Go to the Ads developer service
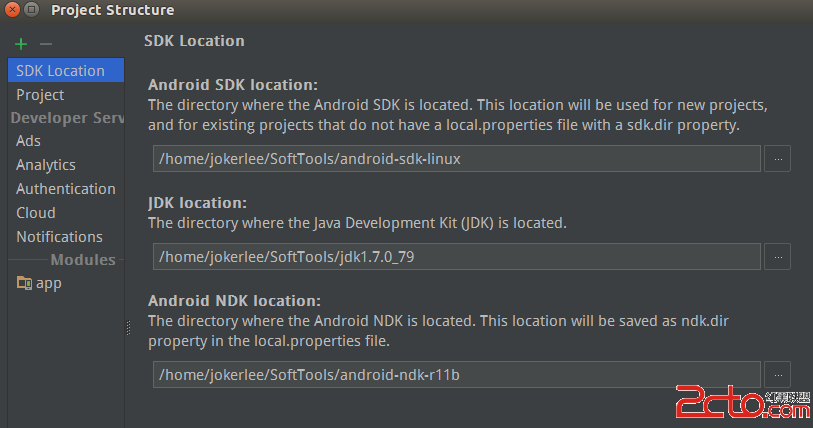The width and height of the screenshot is (813, 428). tap(28, 141)
